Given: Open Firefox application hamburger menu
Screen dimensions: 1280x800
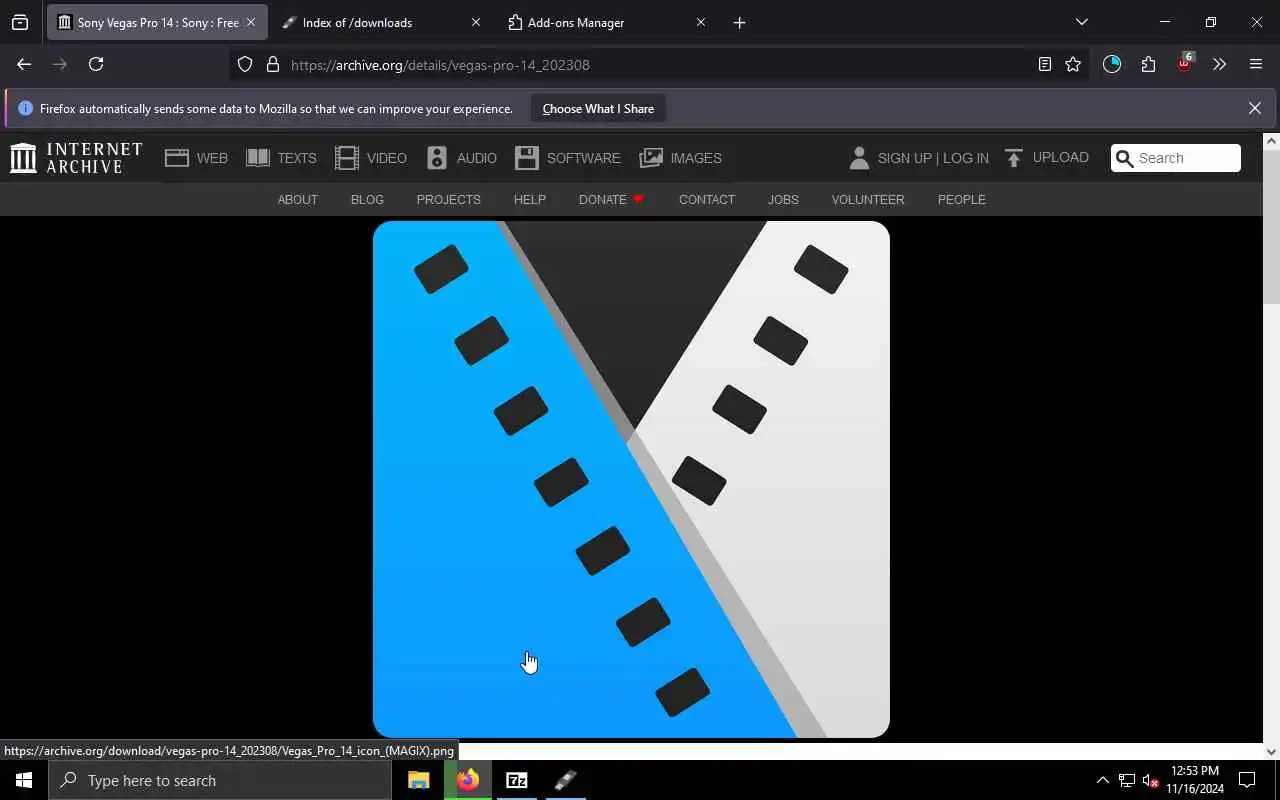Looking at the screenshot, I should point(1256,64).
